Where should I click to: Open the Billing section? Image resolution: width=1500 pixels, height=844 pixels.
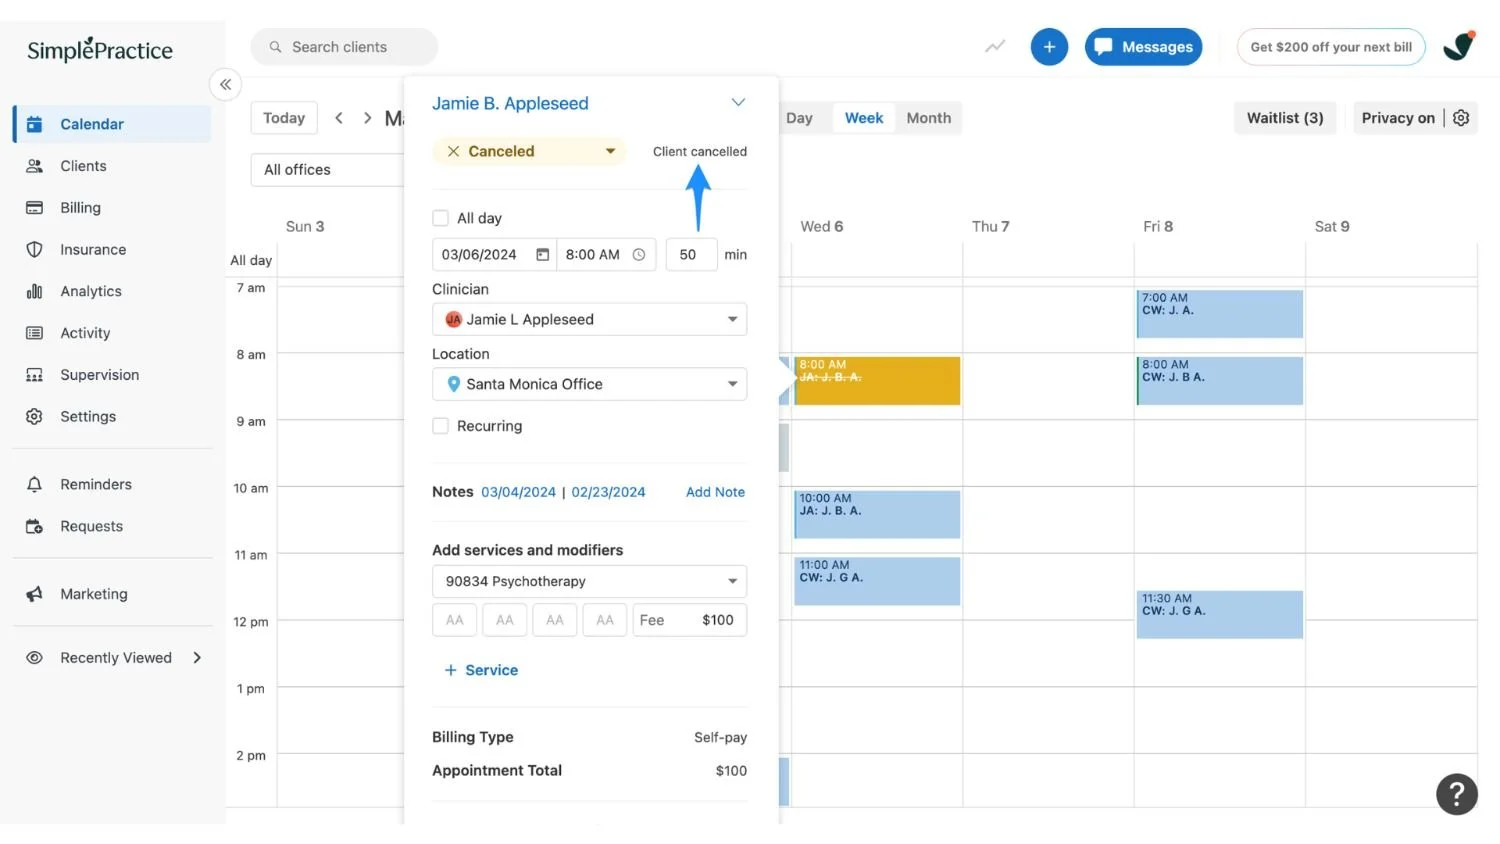point(79,207)
